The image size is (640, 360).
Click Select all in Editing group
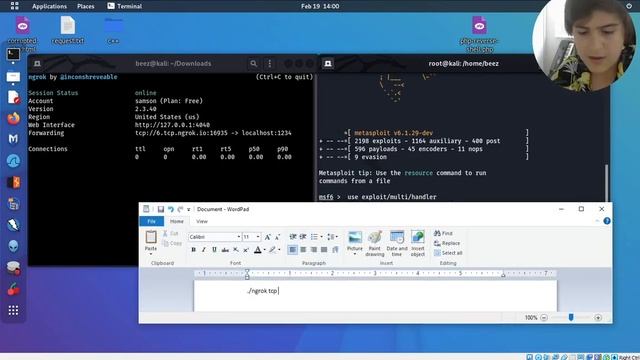click(448, 253)
